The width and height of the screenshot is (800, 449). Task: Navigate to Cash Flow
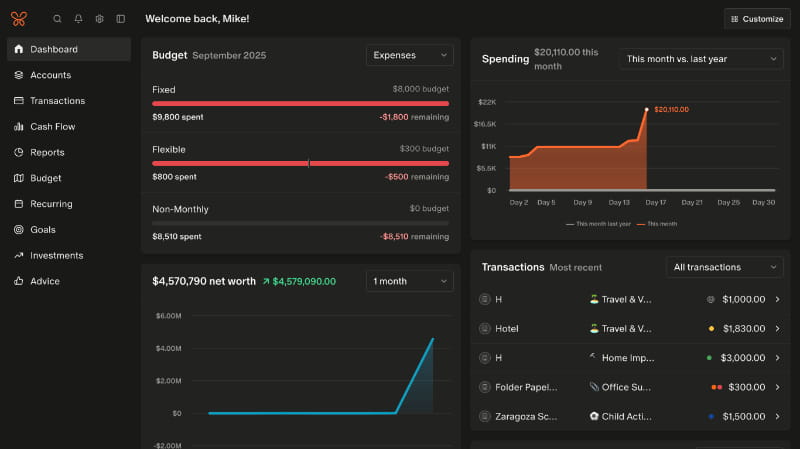(69, 127)
